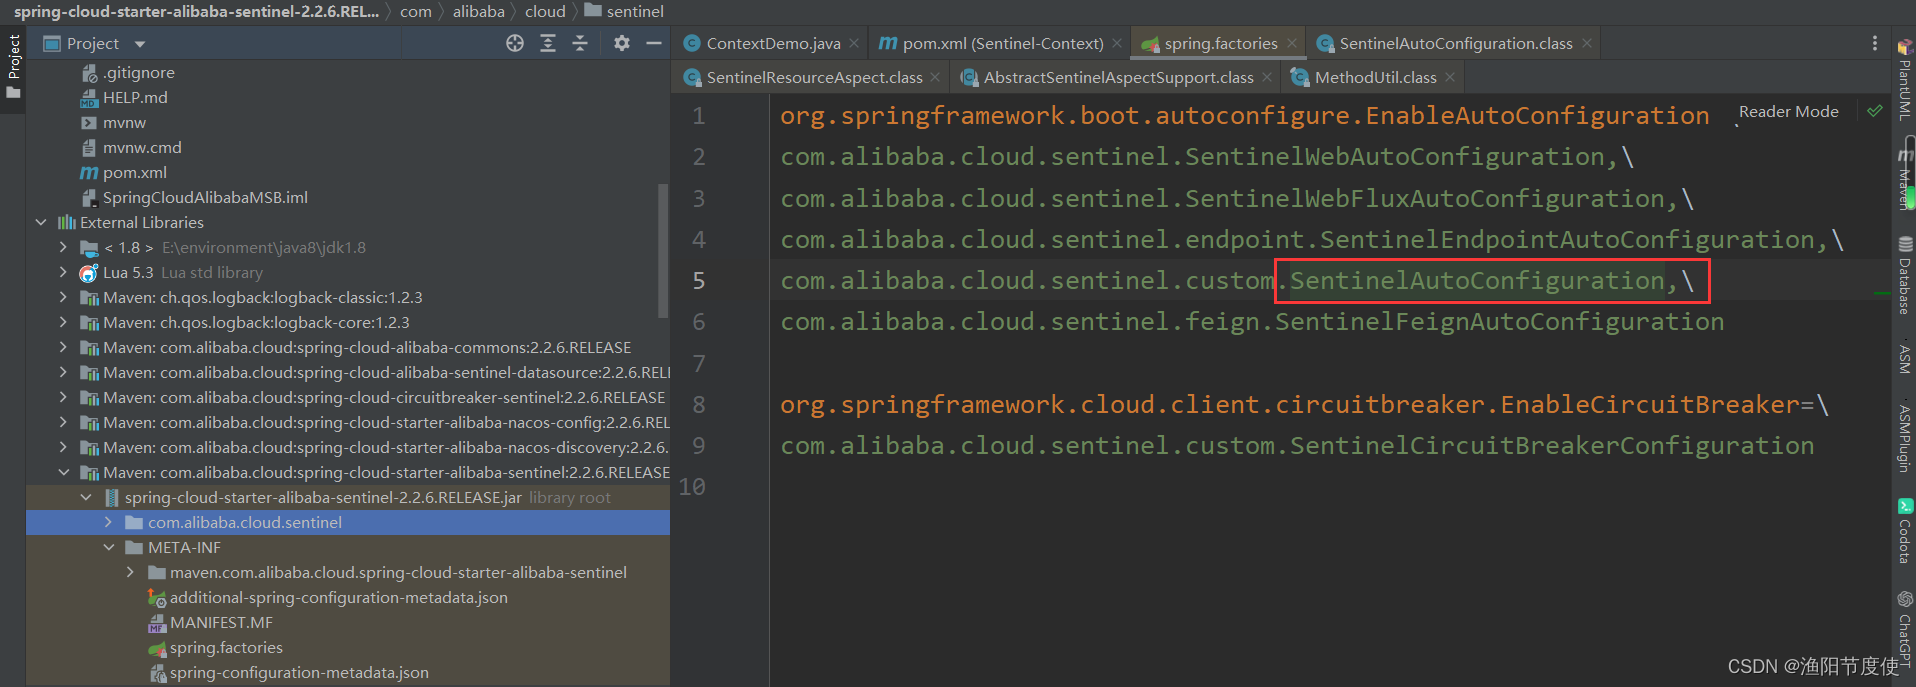Open the Project view dropdown

coord(140,44)
